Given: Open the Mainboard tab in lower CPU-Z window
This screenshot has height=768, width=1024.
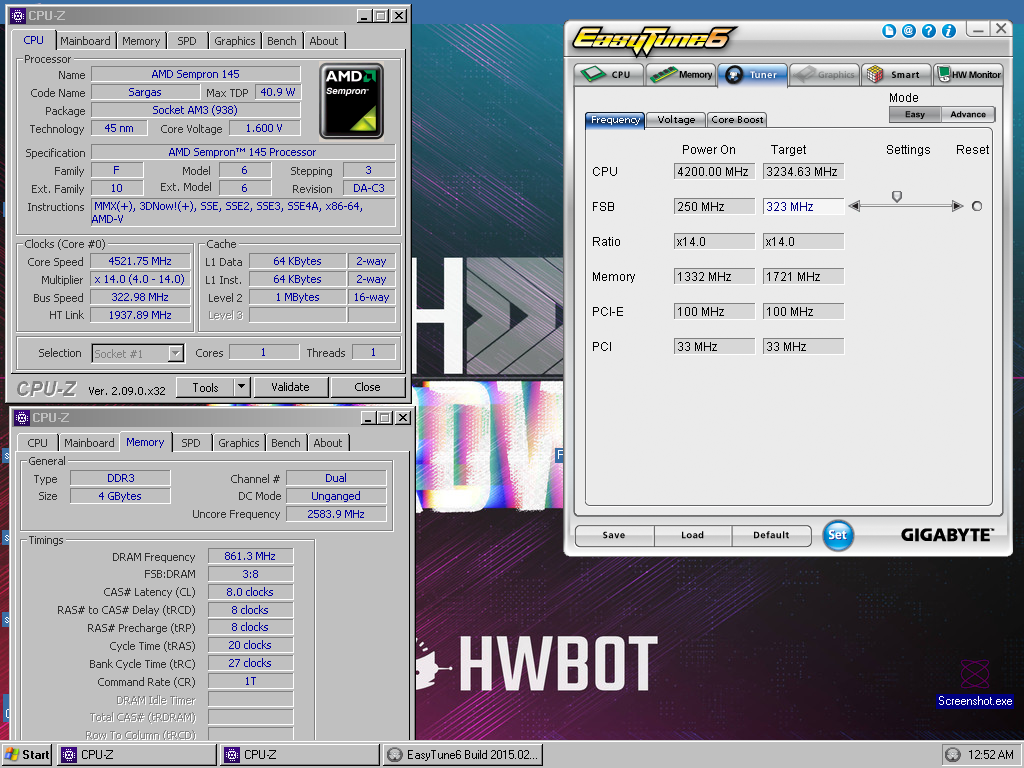Looking at the screenshot, I should 89,443.
